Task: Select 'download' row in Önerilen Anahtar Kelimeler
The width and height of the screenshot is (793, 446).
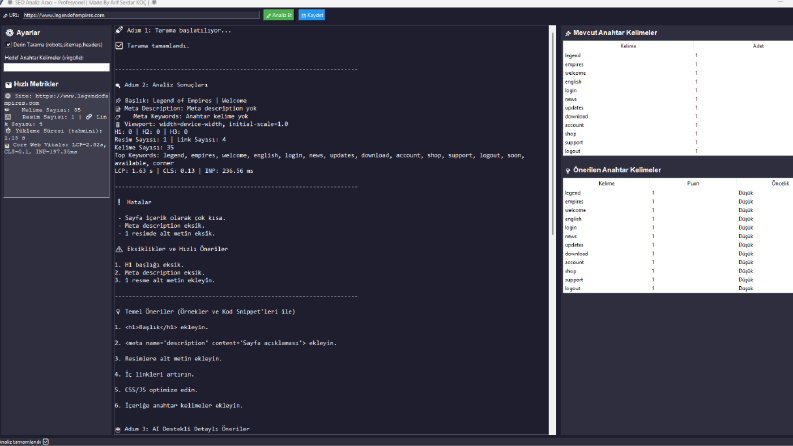Action: point(678,253)
